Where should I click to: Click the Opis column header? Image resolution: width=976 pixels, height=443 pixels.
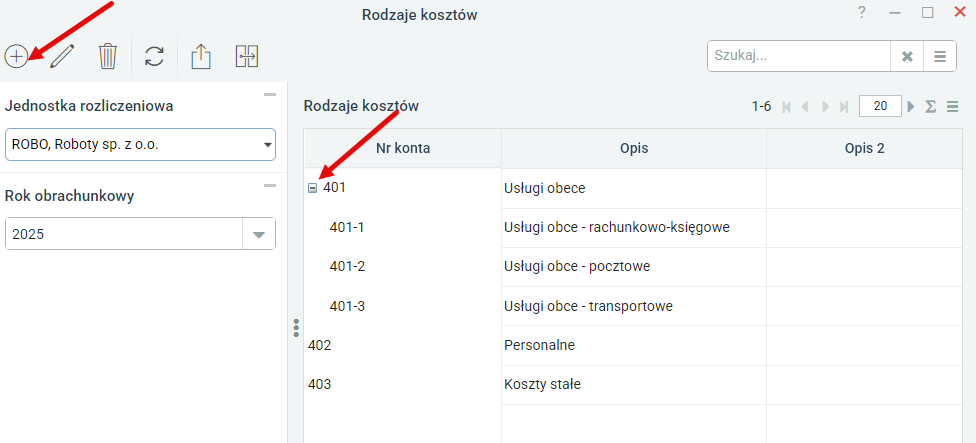(x=634, y=148)
